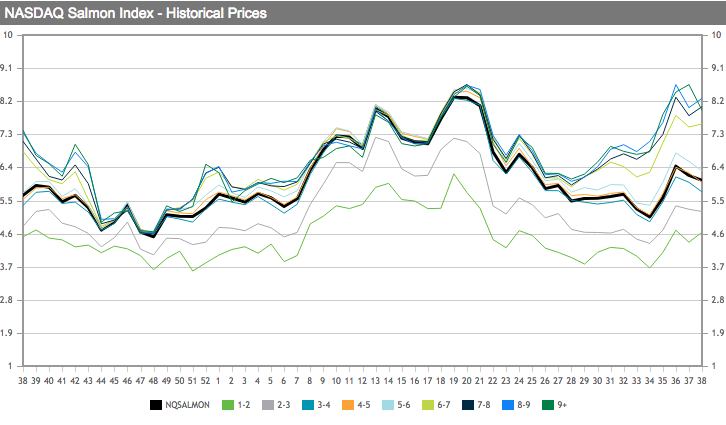This screenshot has width=726, height=425.
Task: Click the right y-axis value 8.2
Action: point(718,101)
